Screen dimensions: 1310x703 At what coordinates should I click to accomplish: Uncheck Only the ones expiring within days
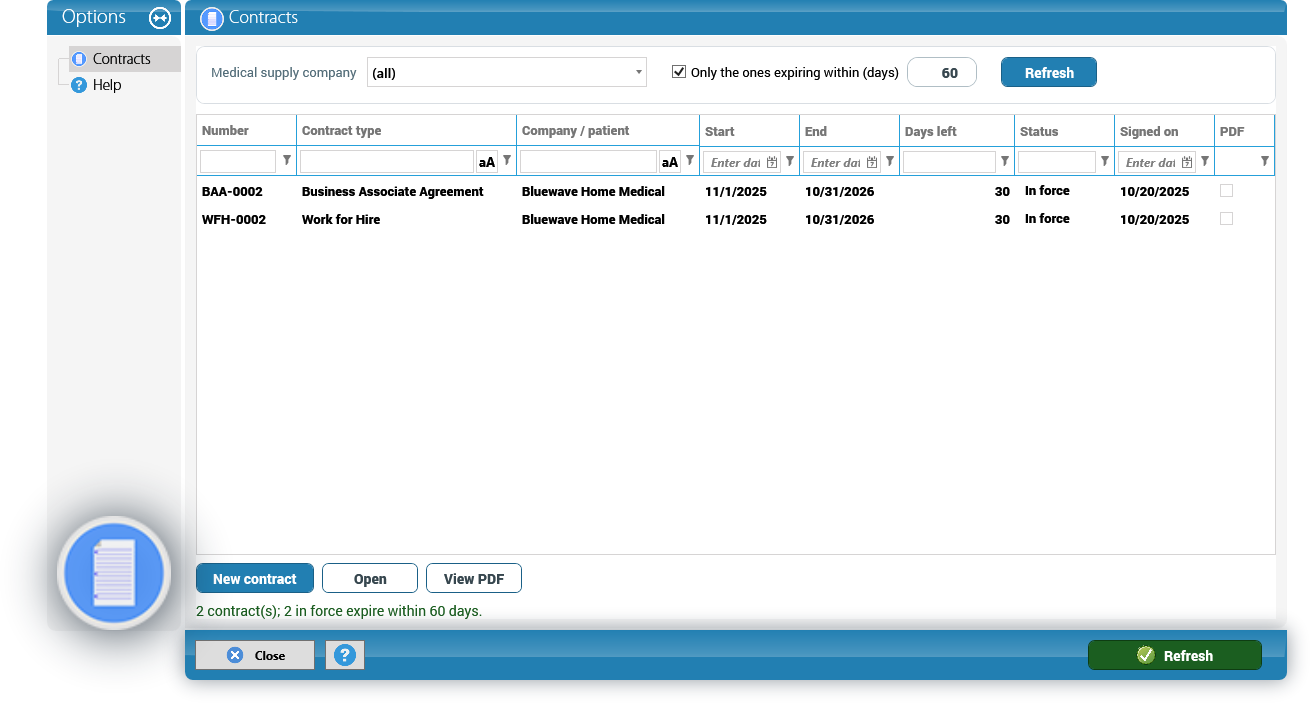click(x=679, y=72)
